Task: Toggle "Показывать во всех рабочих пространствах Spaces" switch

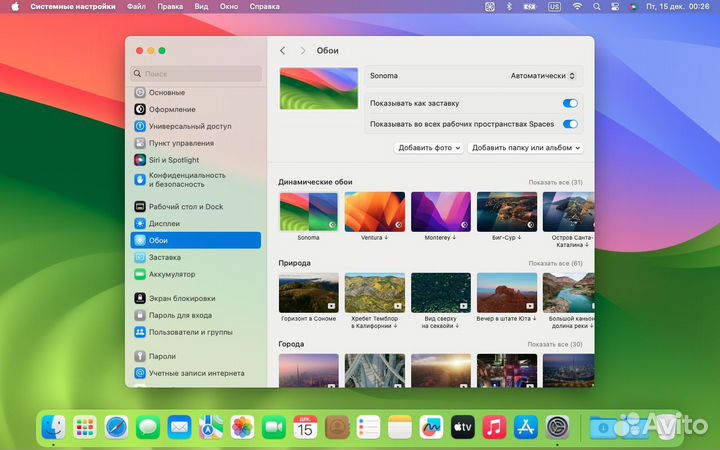Action: (x=570, y=124)
